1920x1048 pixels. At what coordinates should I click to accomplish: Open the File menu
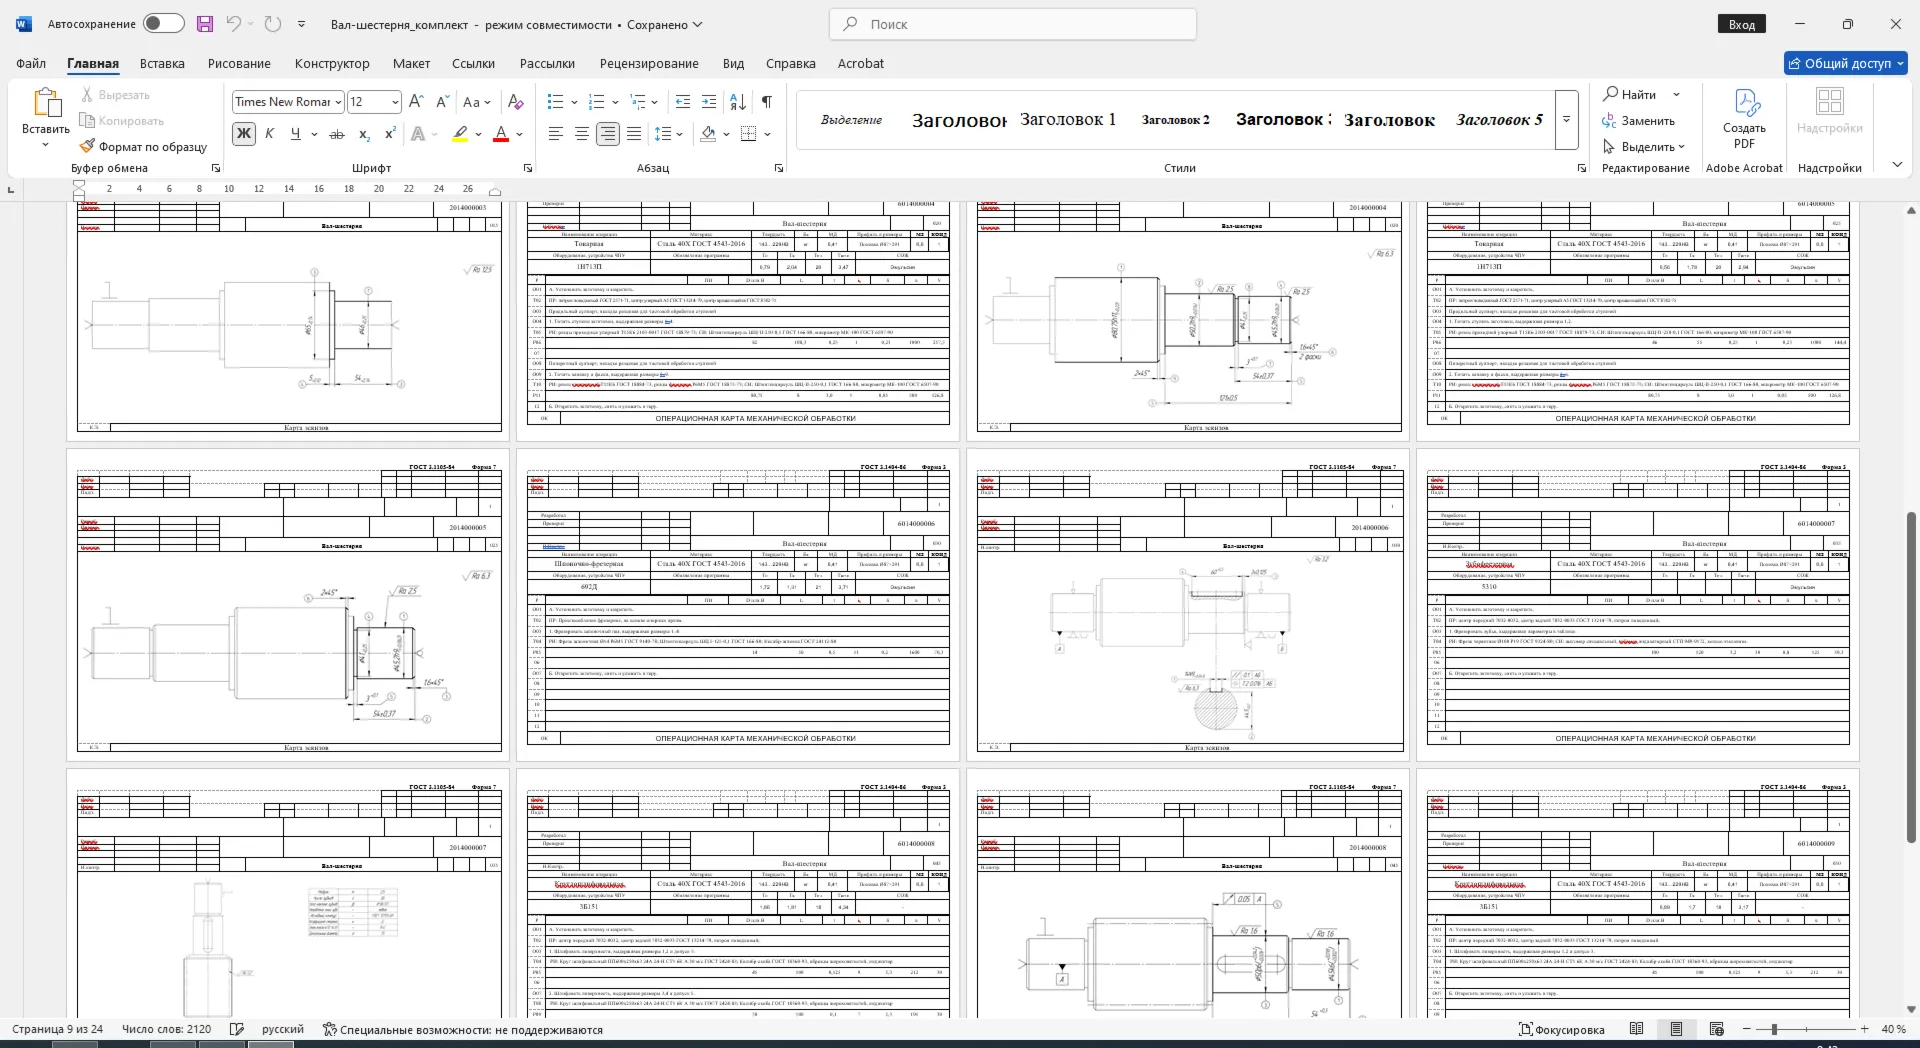(31, 63)
